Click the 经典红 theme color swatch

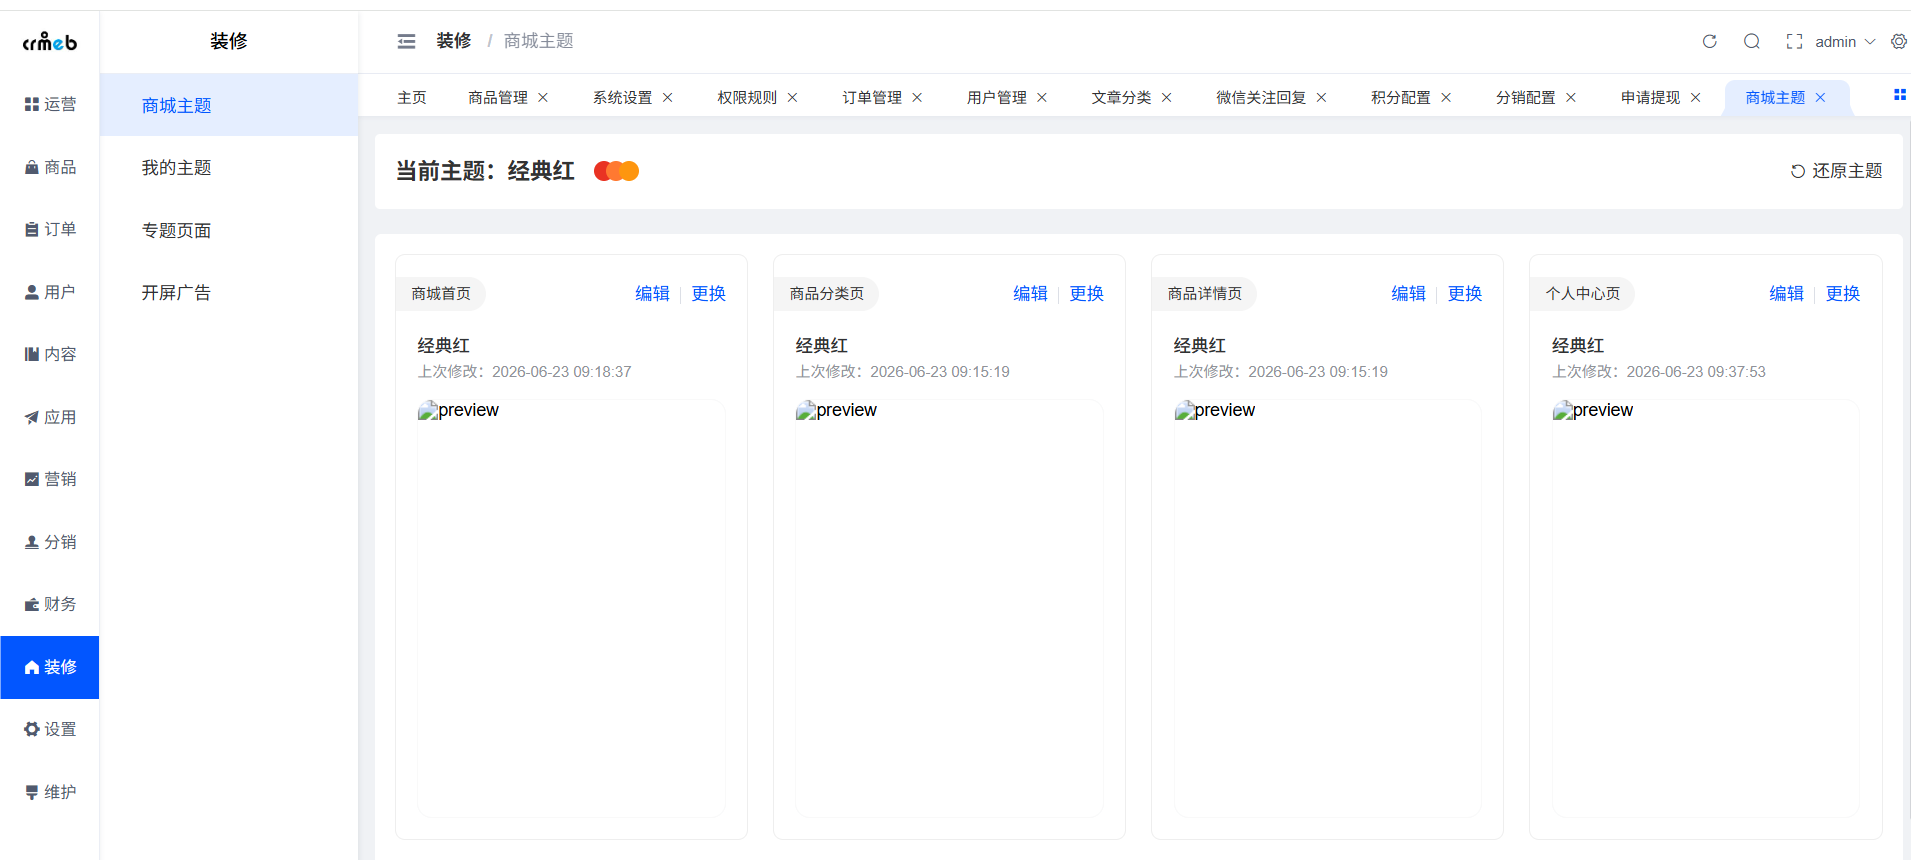pos(616,171)
